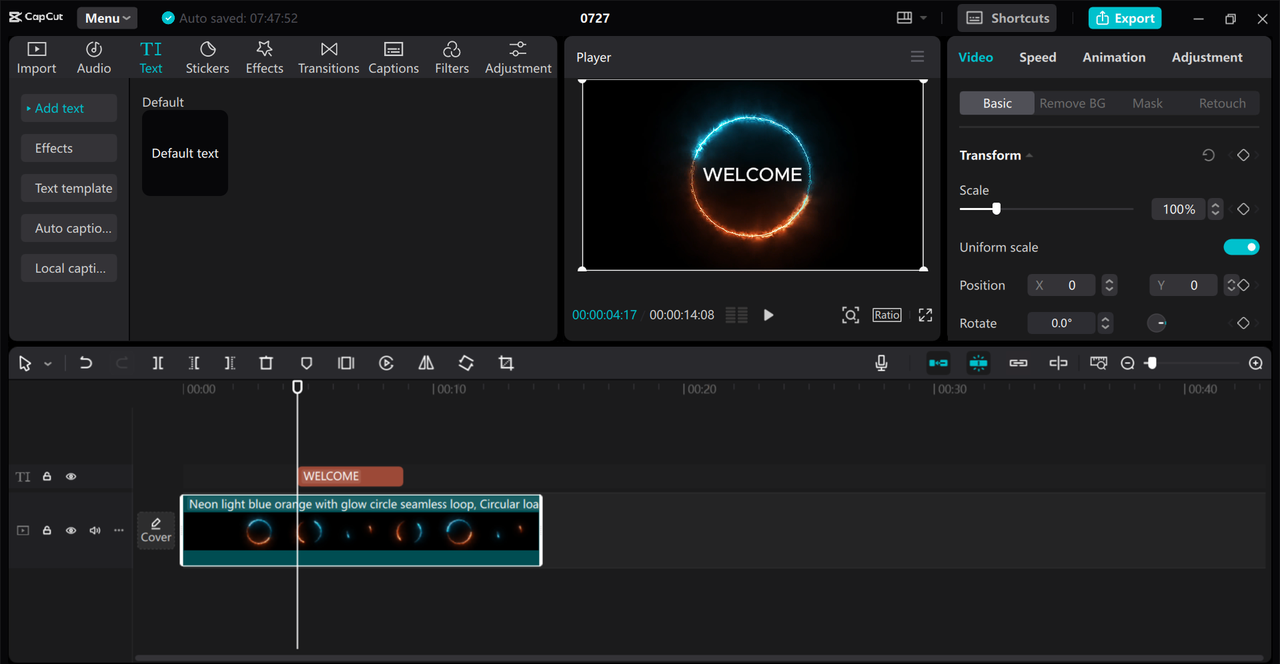1280x664 pixels.
Task: Reset the Transform settings
Action: (1208, 155)
